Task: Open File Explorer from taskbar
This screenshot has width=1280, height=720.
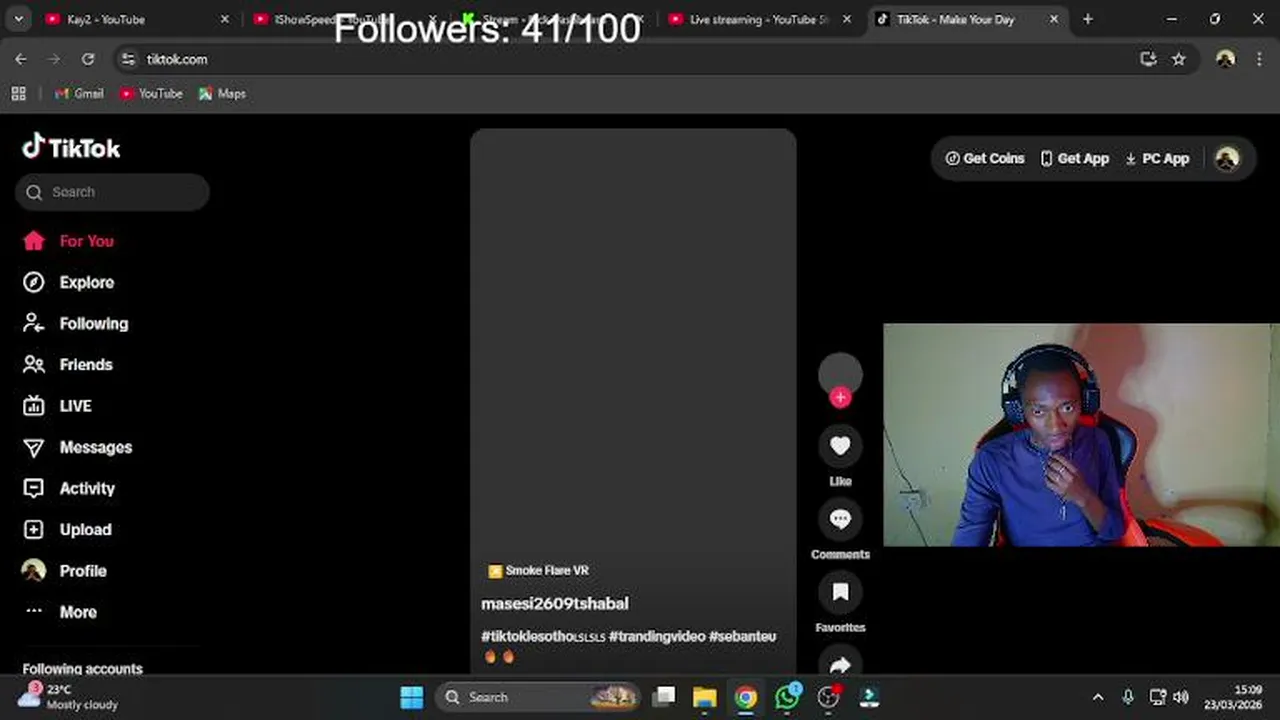Action: point(705,697)
